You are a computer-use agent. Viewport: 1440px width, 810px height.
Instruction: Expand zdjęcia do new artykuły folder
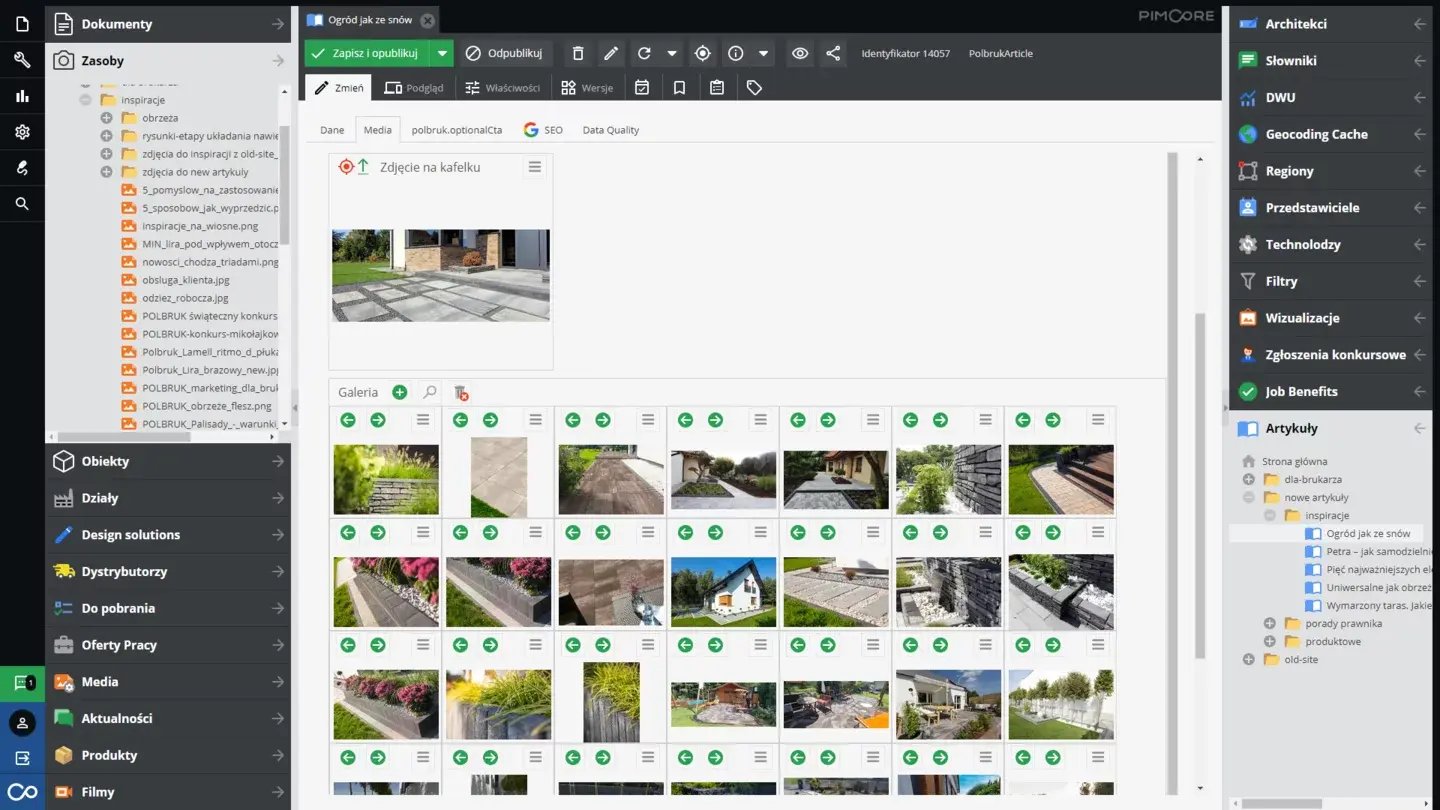coord(106,172)
